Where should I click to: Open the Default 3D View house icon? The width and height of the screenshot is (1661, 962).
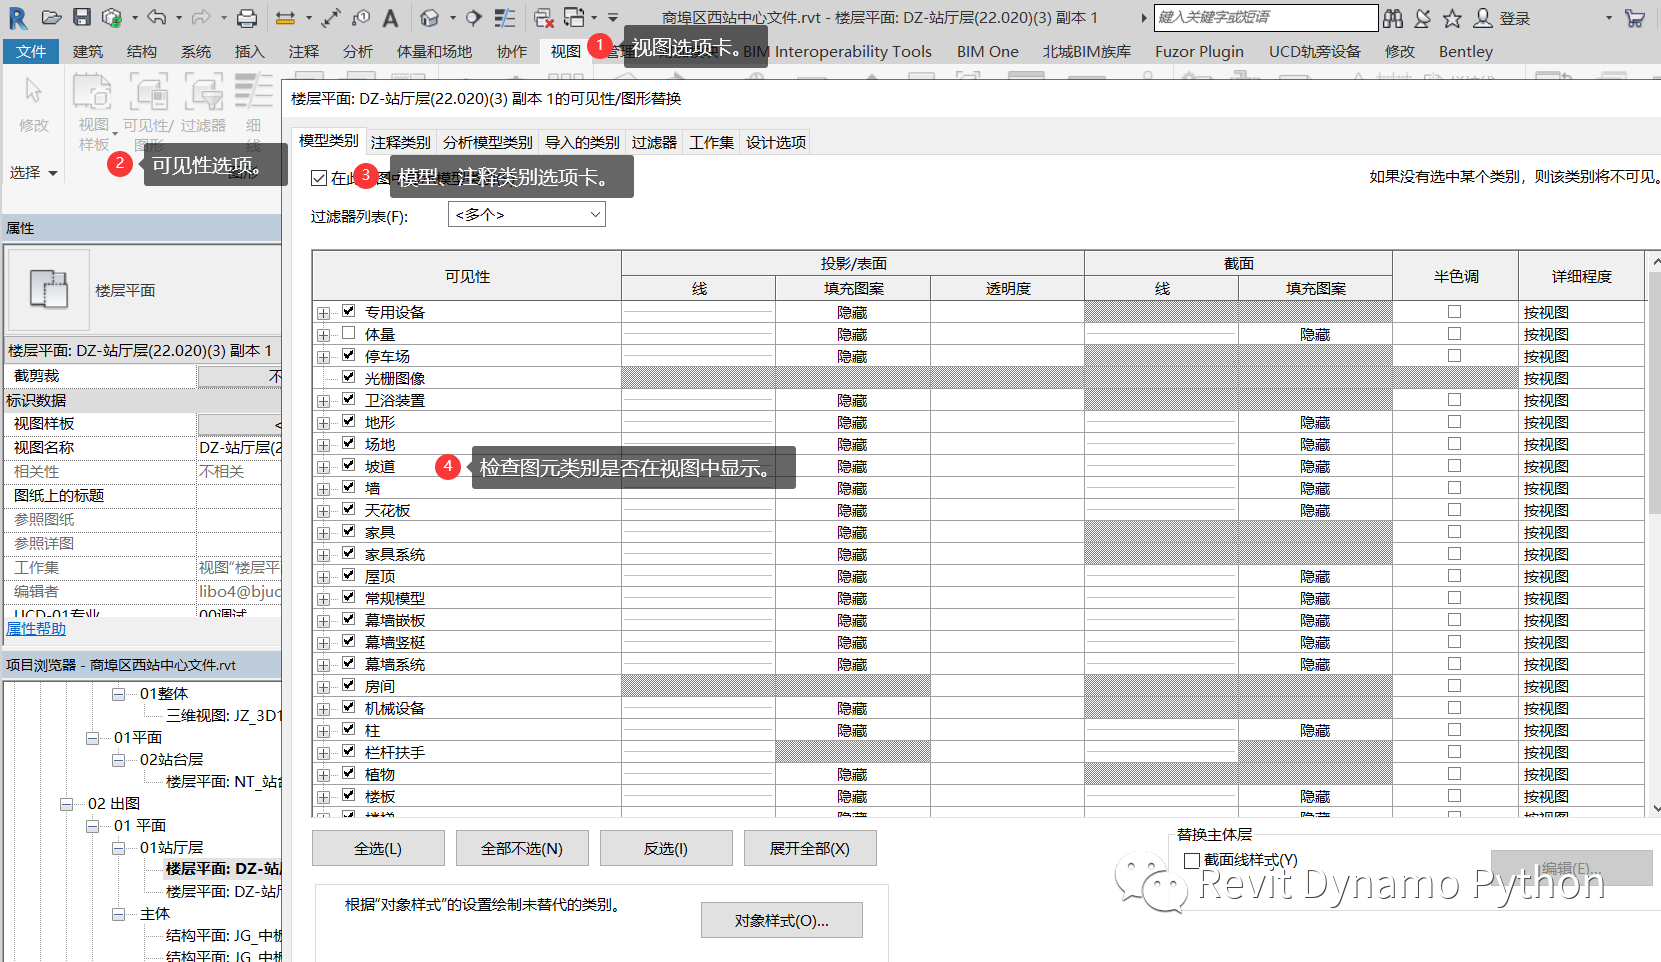(429, 17)
